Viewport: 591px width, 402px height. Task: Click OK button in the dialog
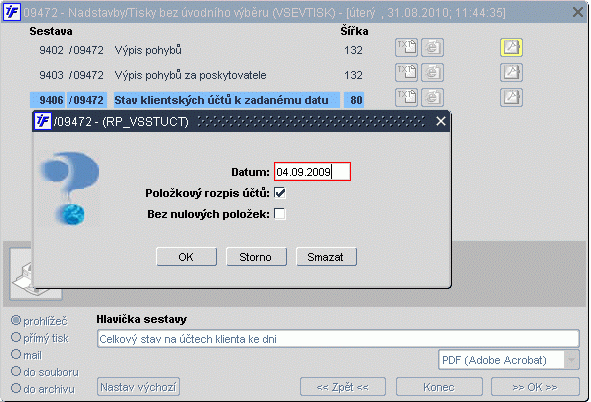186,257
